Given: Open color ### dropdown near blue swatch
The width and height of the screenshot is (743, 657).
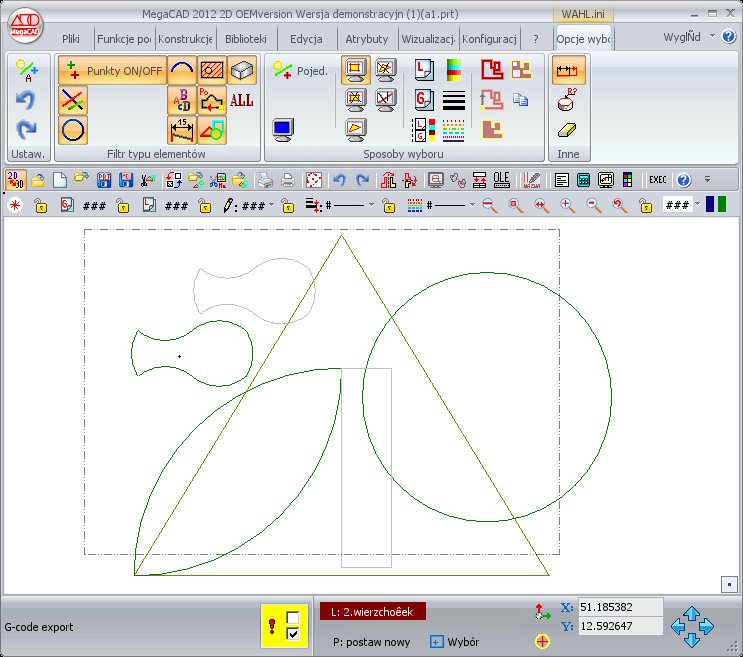Looking at the screenshot, I should (697, 204).
